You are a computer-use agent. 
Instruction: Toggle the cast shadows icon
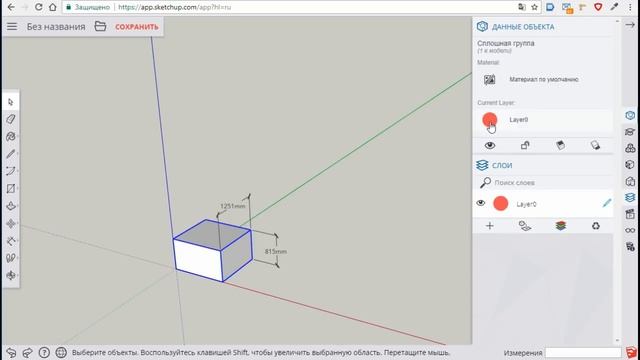click(x=596, y=145)
